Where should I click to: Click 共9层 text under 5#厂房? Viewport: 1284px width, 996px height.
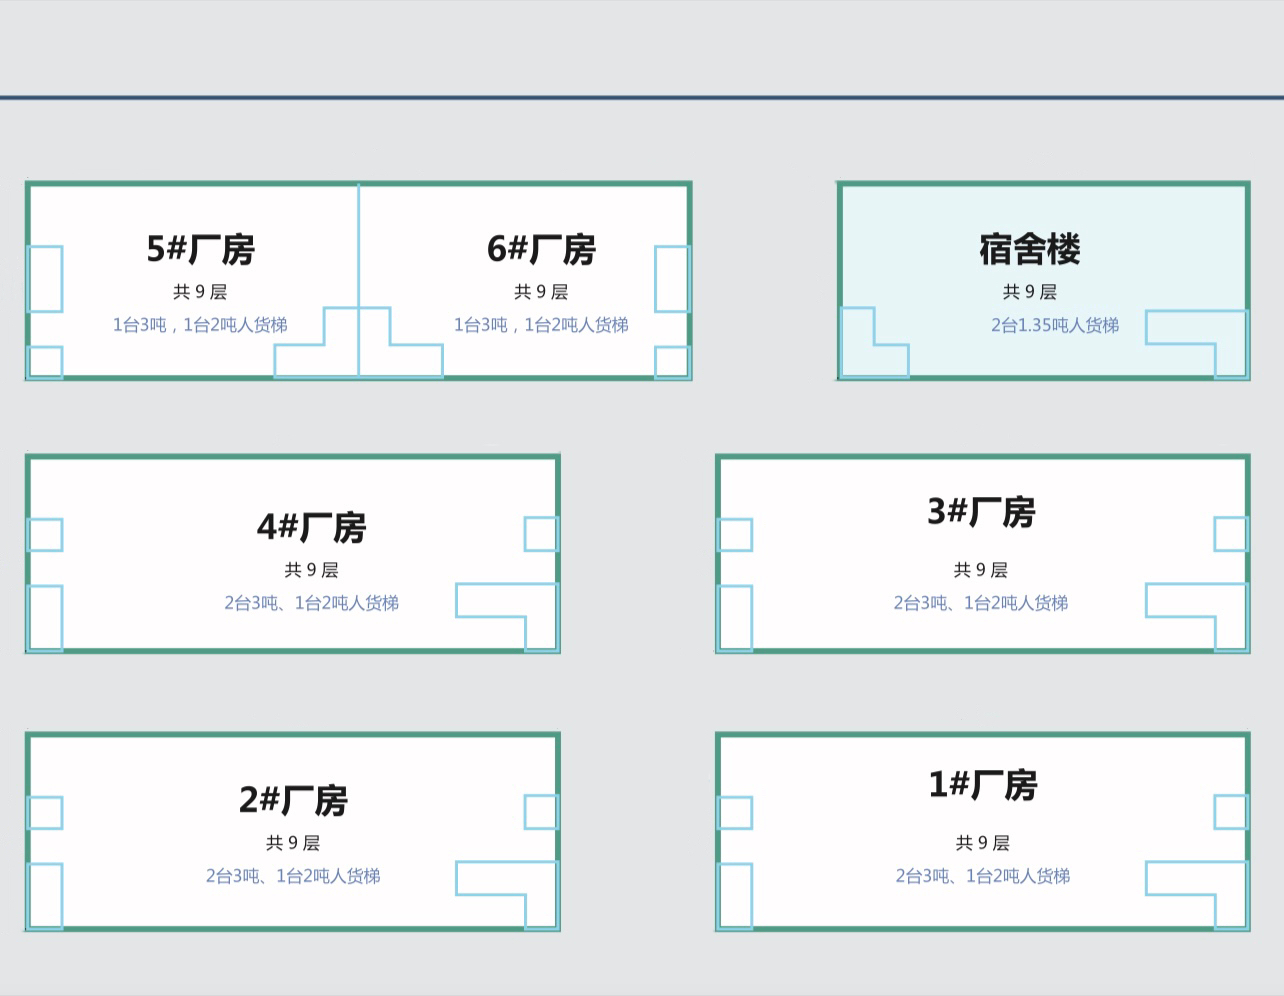[x=200, y=292]
